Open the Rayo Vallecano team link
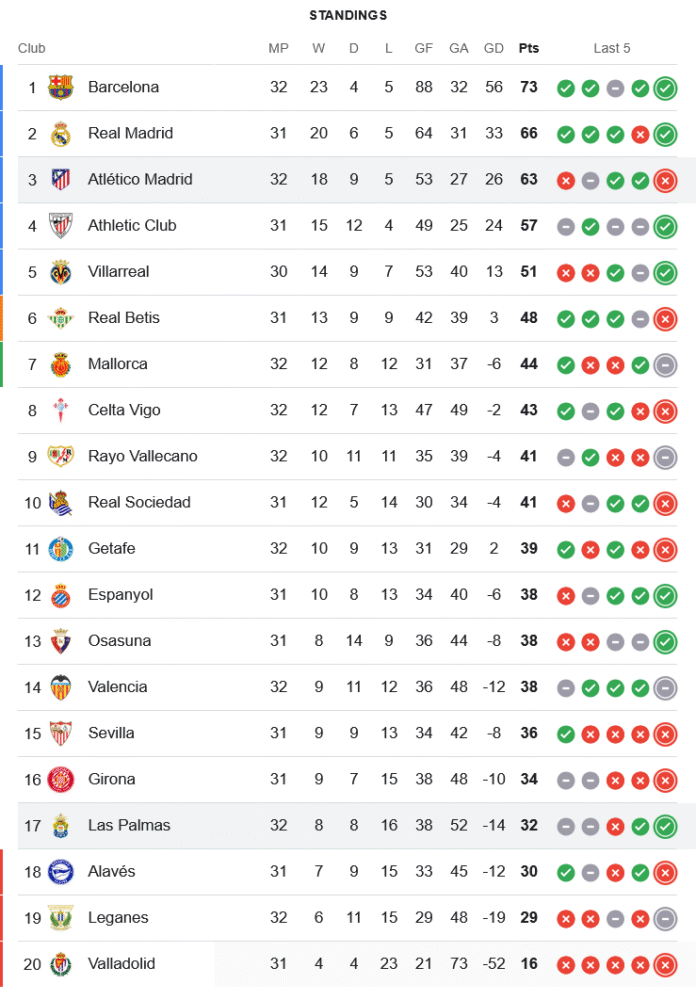The image size is (696, 1000). pyautogui.click(x=142, y=456)
